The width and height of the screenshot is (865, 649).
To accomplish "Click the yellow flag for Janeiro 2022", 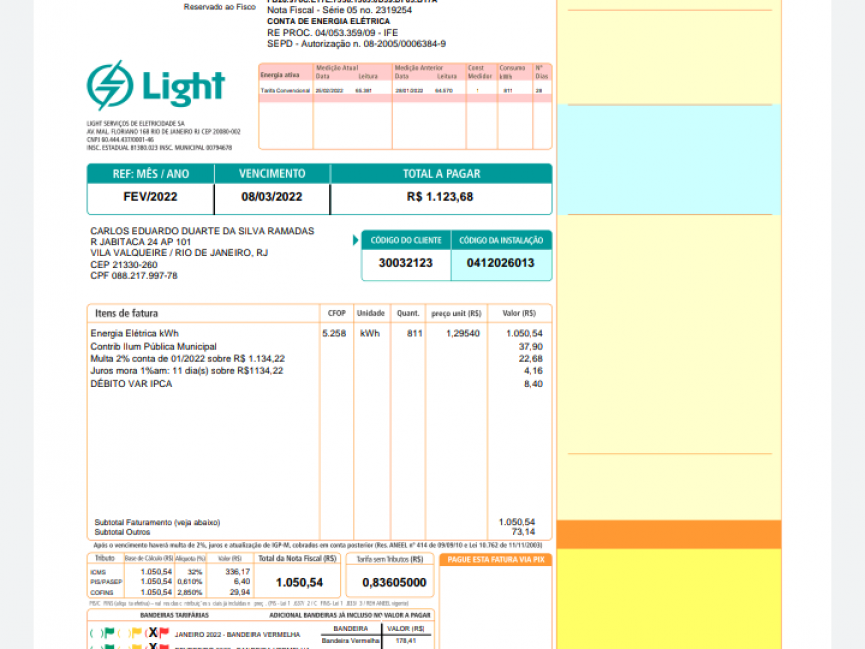I will coord(137,633).
